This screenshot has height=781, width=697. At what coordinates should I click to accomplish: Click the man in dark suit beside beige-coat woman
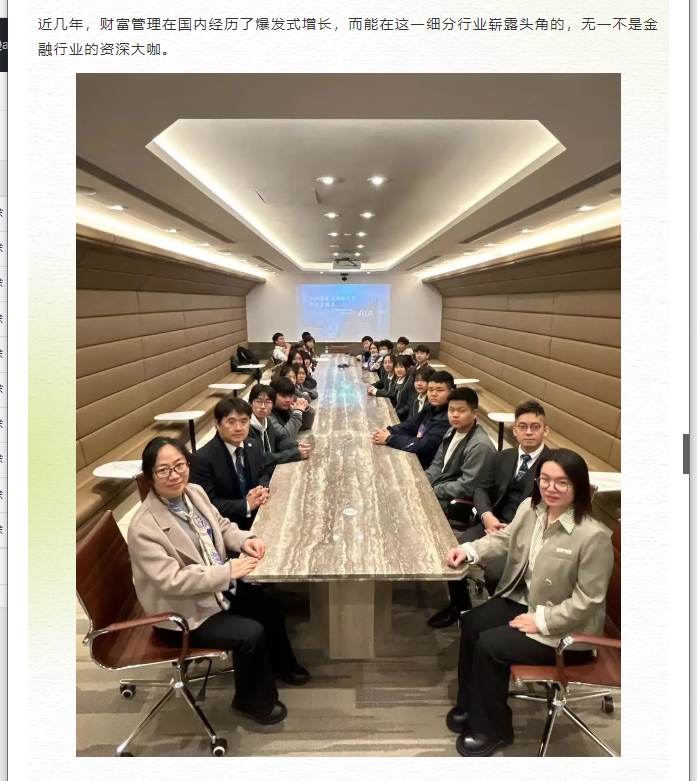232,461
